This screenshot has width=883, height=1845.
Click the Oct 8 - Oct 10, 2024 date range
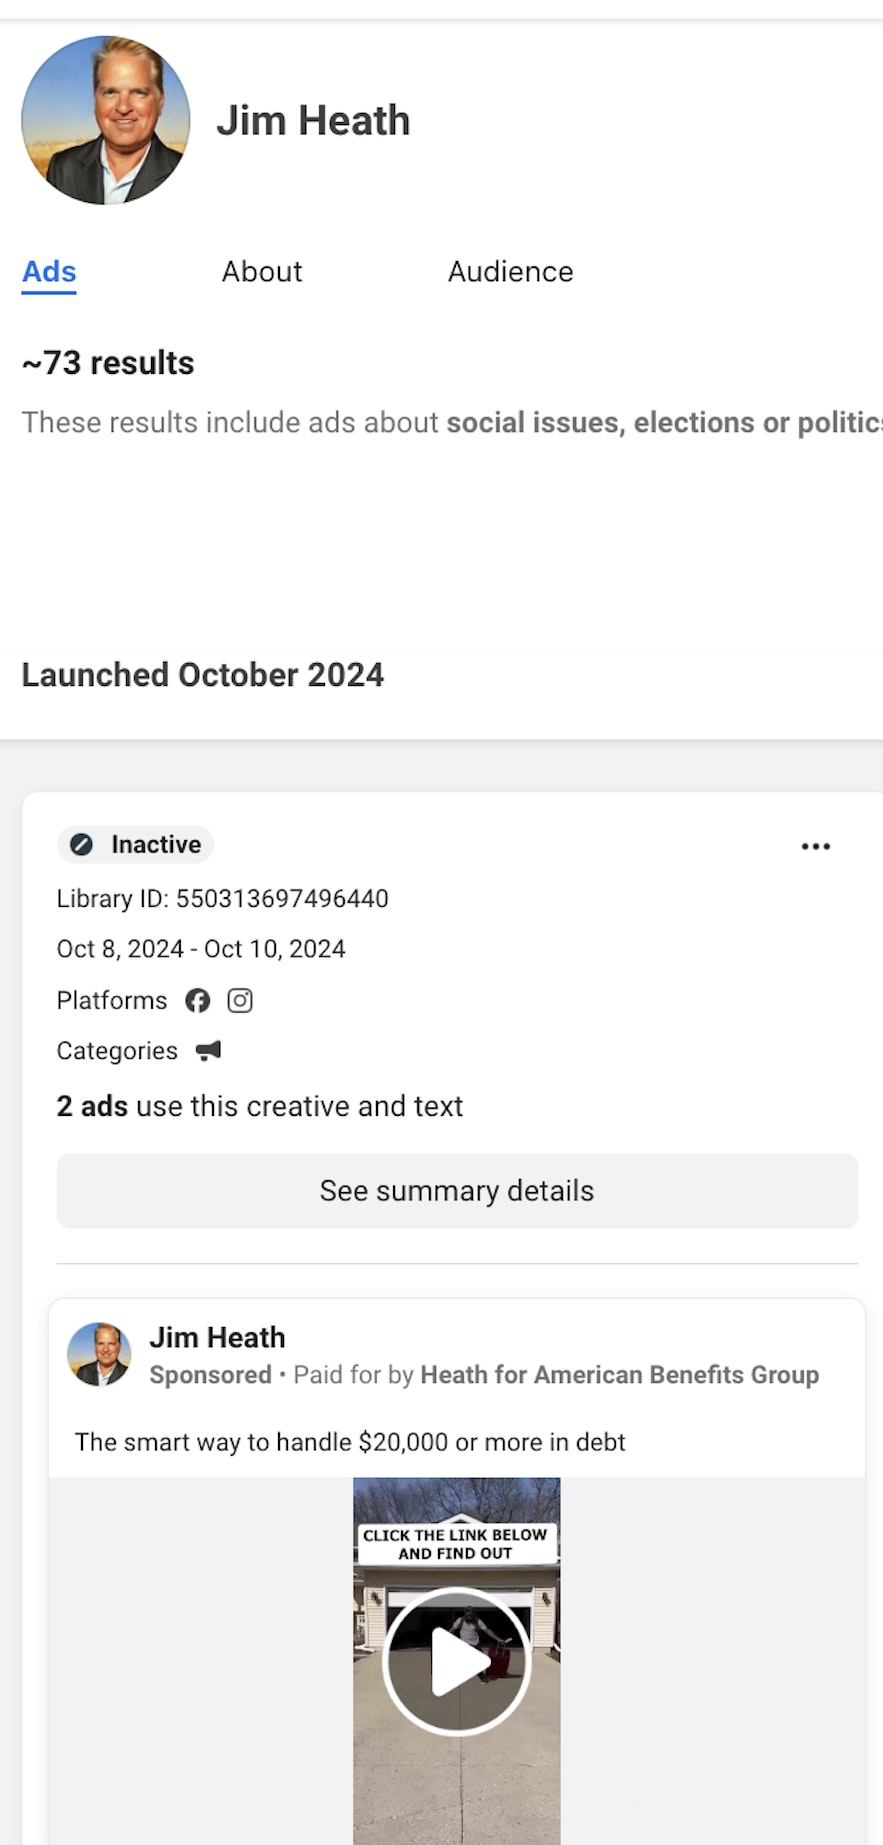click(x=201, y=949)
